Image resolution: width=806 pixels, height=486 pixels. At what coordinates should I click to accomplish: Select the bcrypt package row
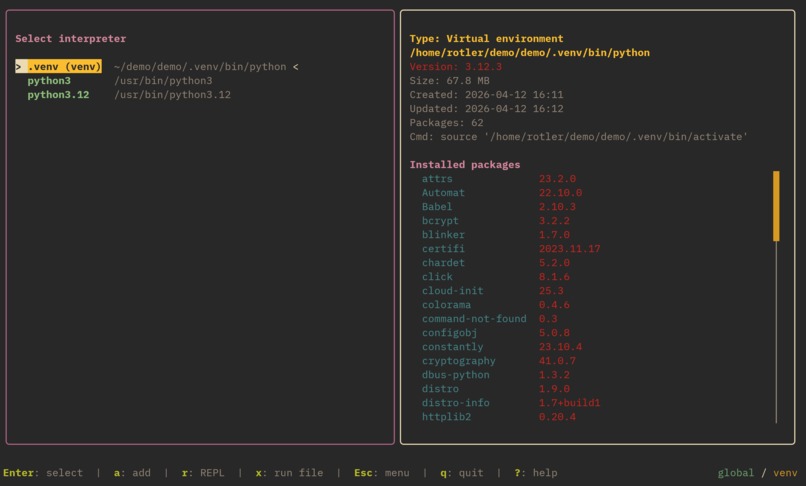[496, 221]
